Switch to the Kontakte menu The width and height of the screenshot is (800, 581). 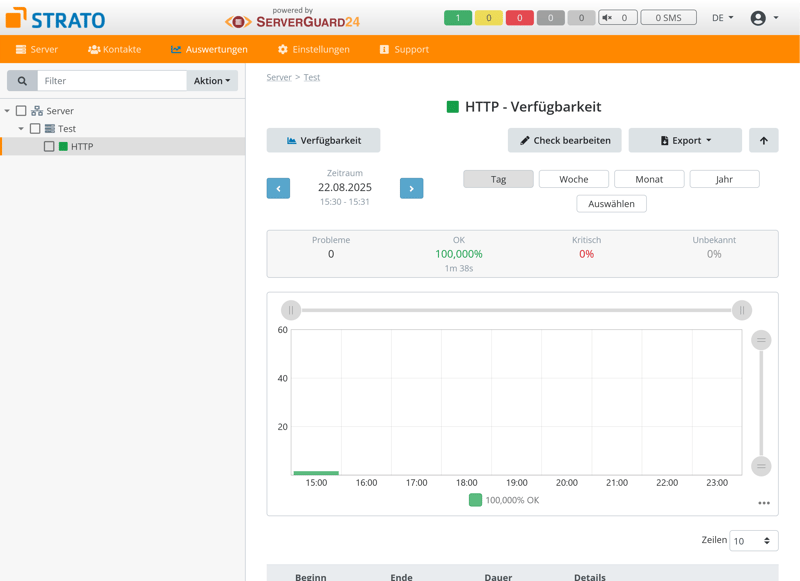(114, 49)
